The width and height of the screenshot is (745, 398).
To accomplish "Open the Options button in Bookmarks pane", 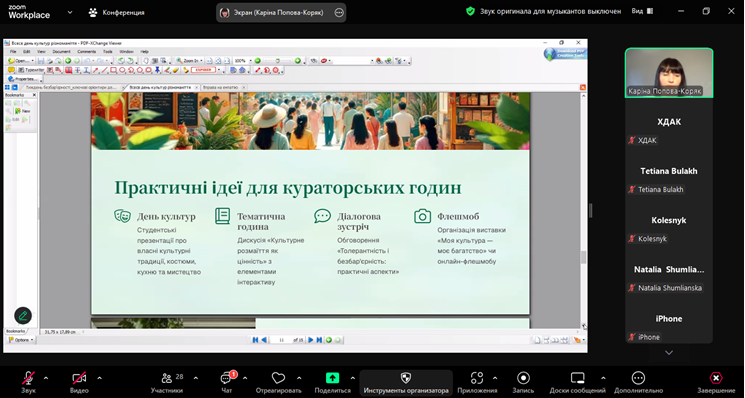I will pyautogui.click(x=20, y=340).
